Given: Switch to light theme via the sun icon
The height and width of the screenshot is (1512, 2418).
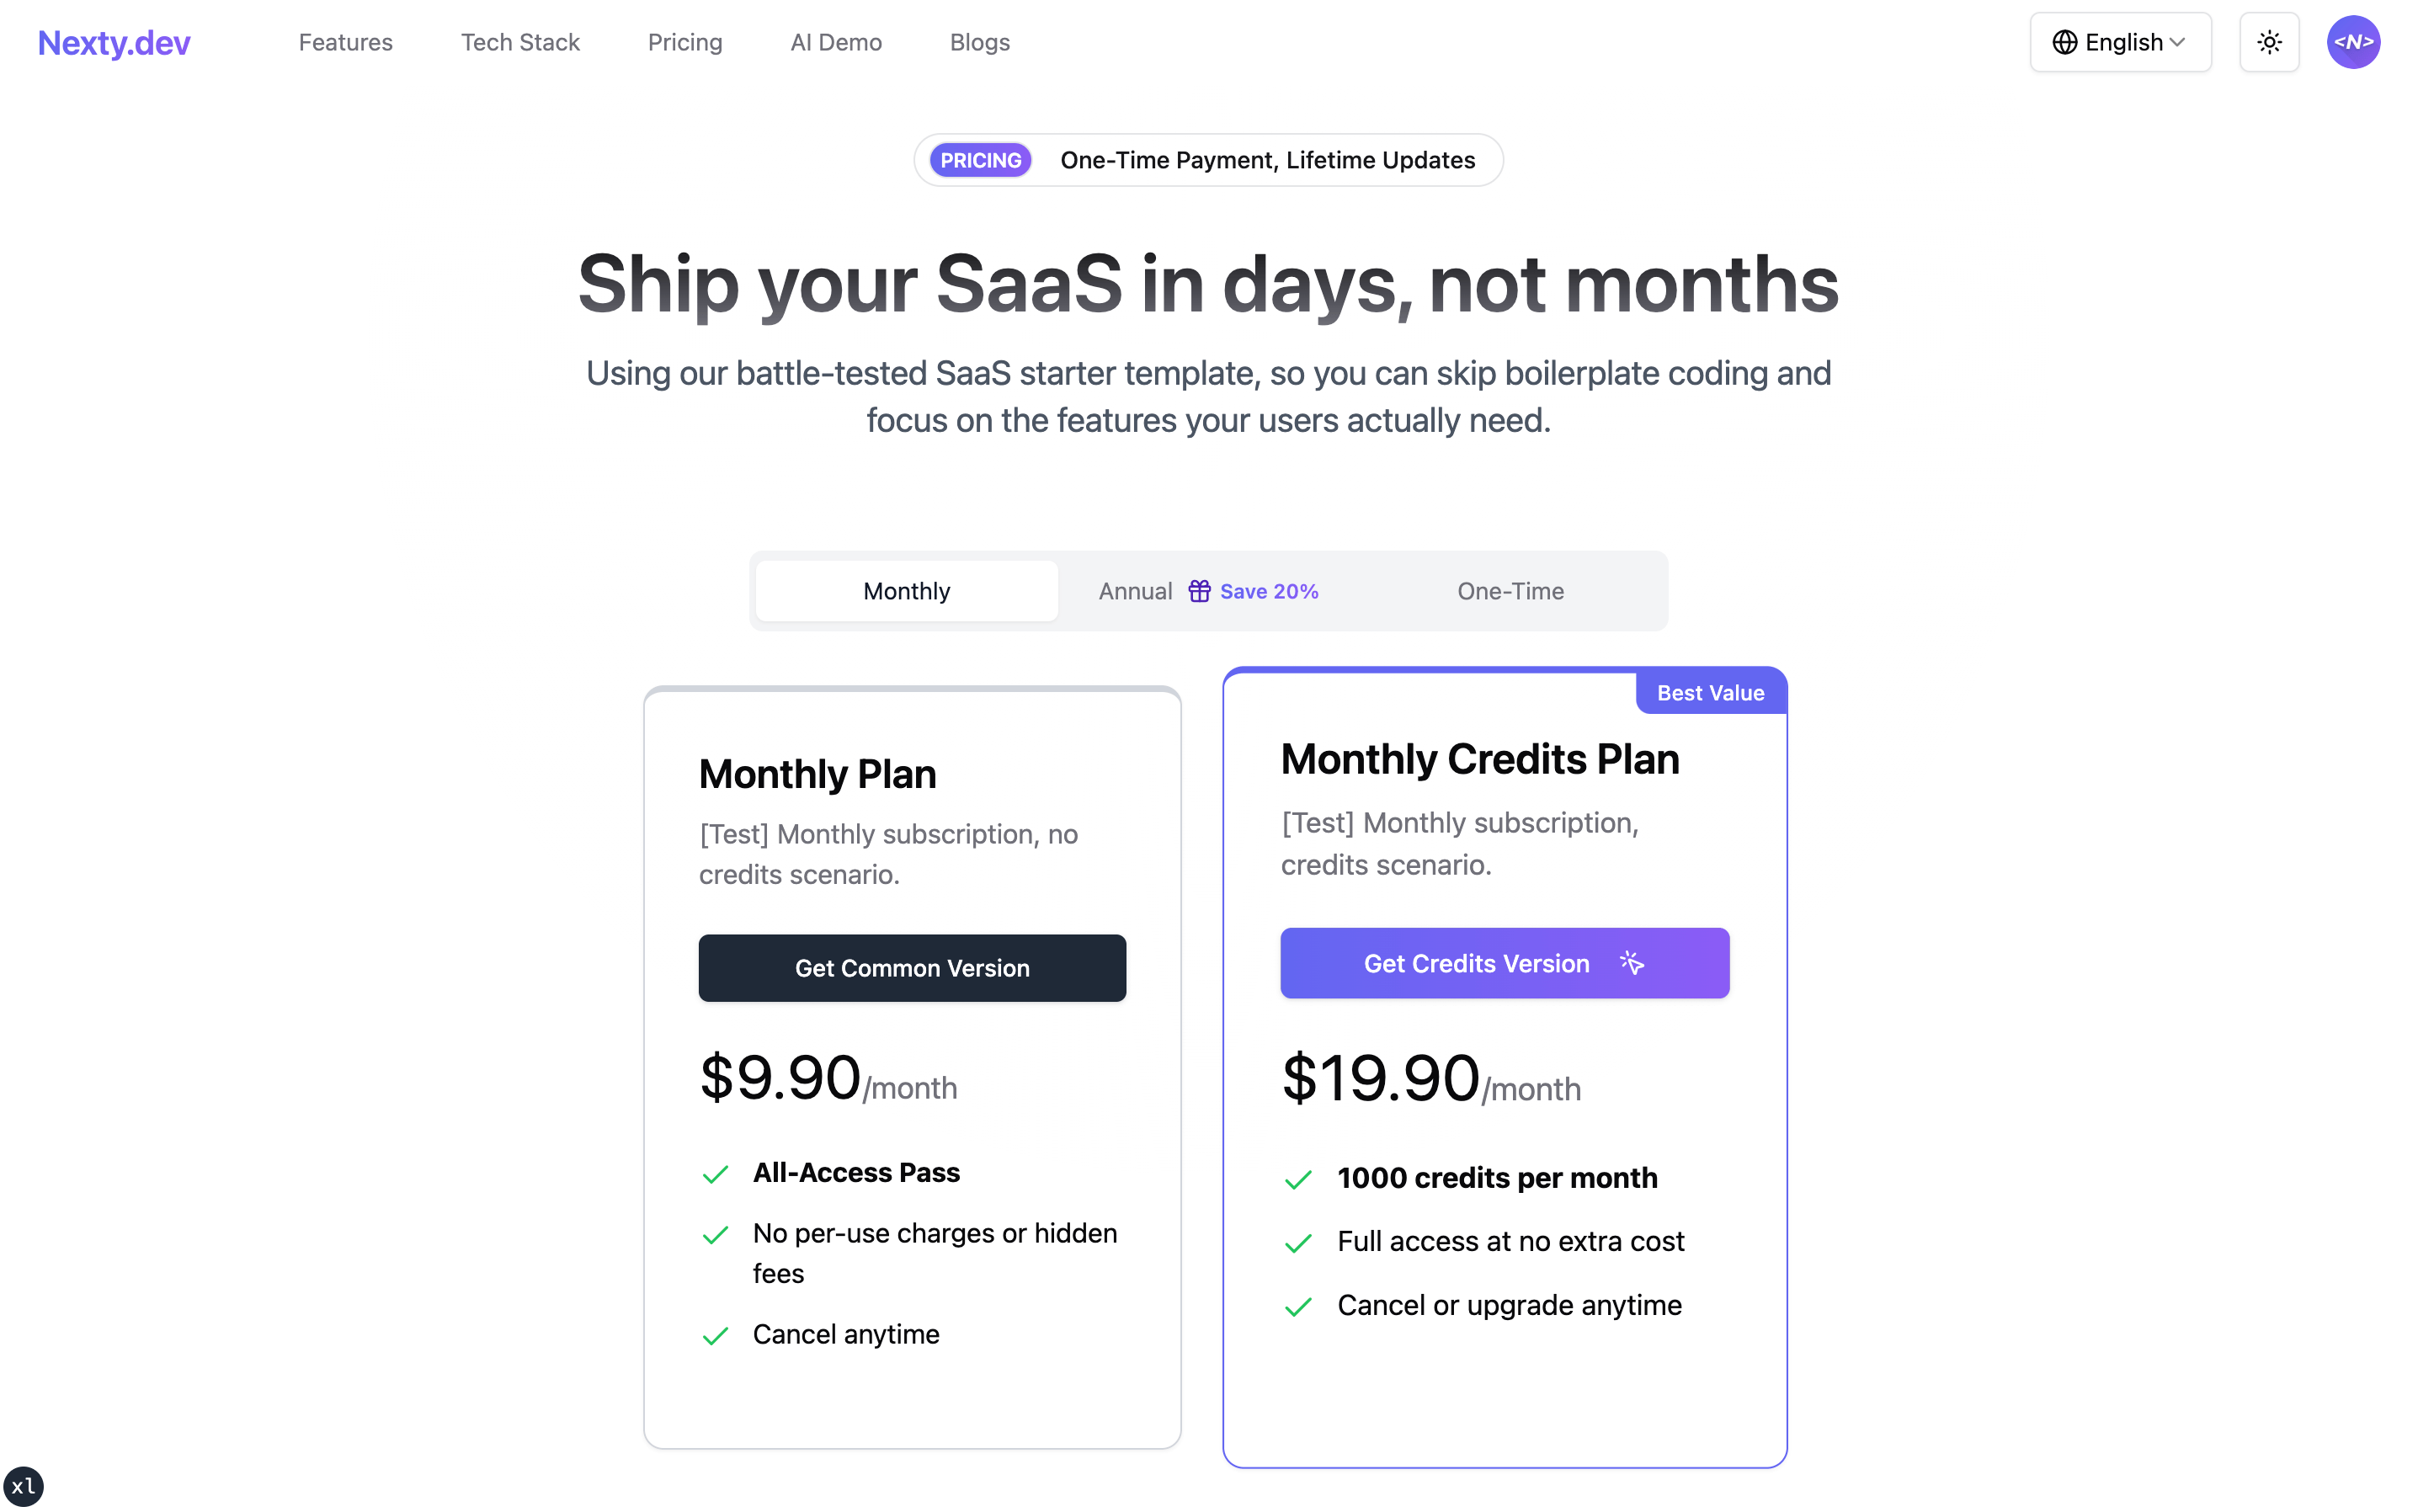Looking at the screenshot, I should [2270, 42].
